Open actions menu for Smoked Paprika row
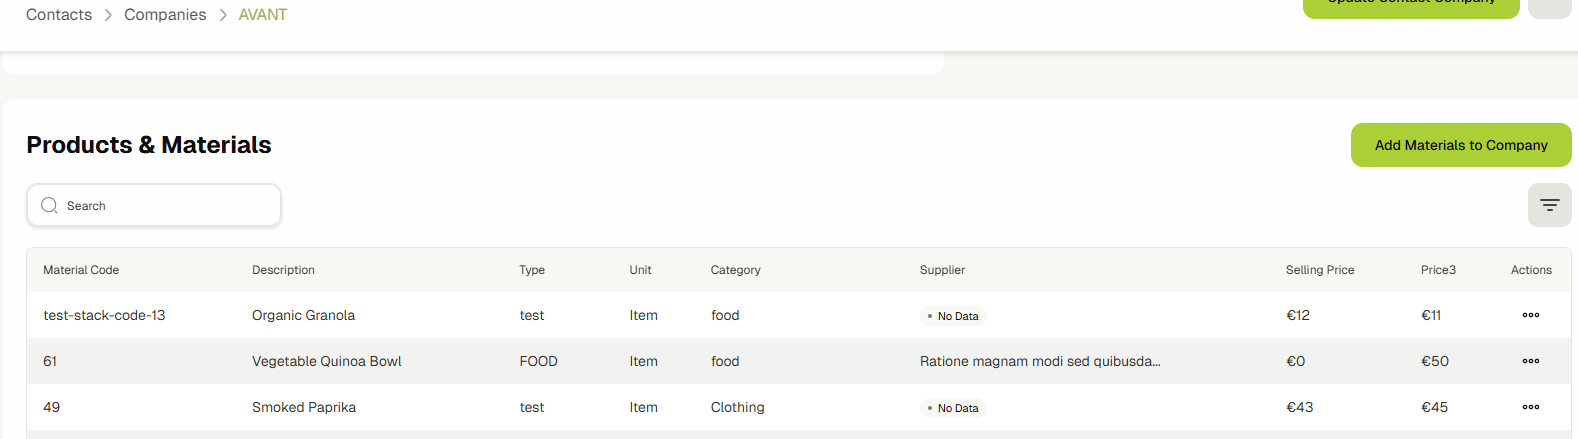This screenshot has height=439, width=1578. click(x=1530, y=407)
